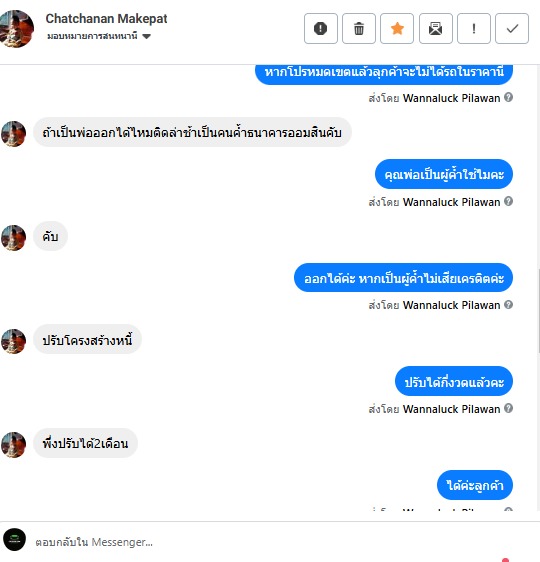Select the blue ได้ค่ะลูกค้า message bubble

pos(475,485)
